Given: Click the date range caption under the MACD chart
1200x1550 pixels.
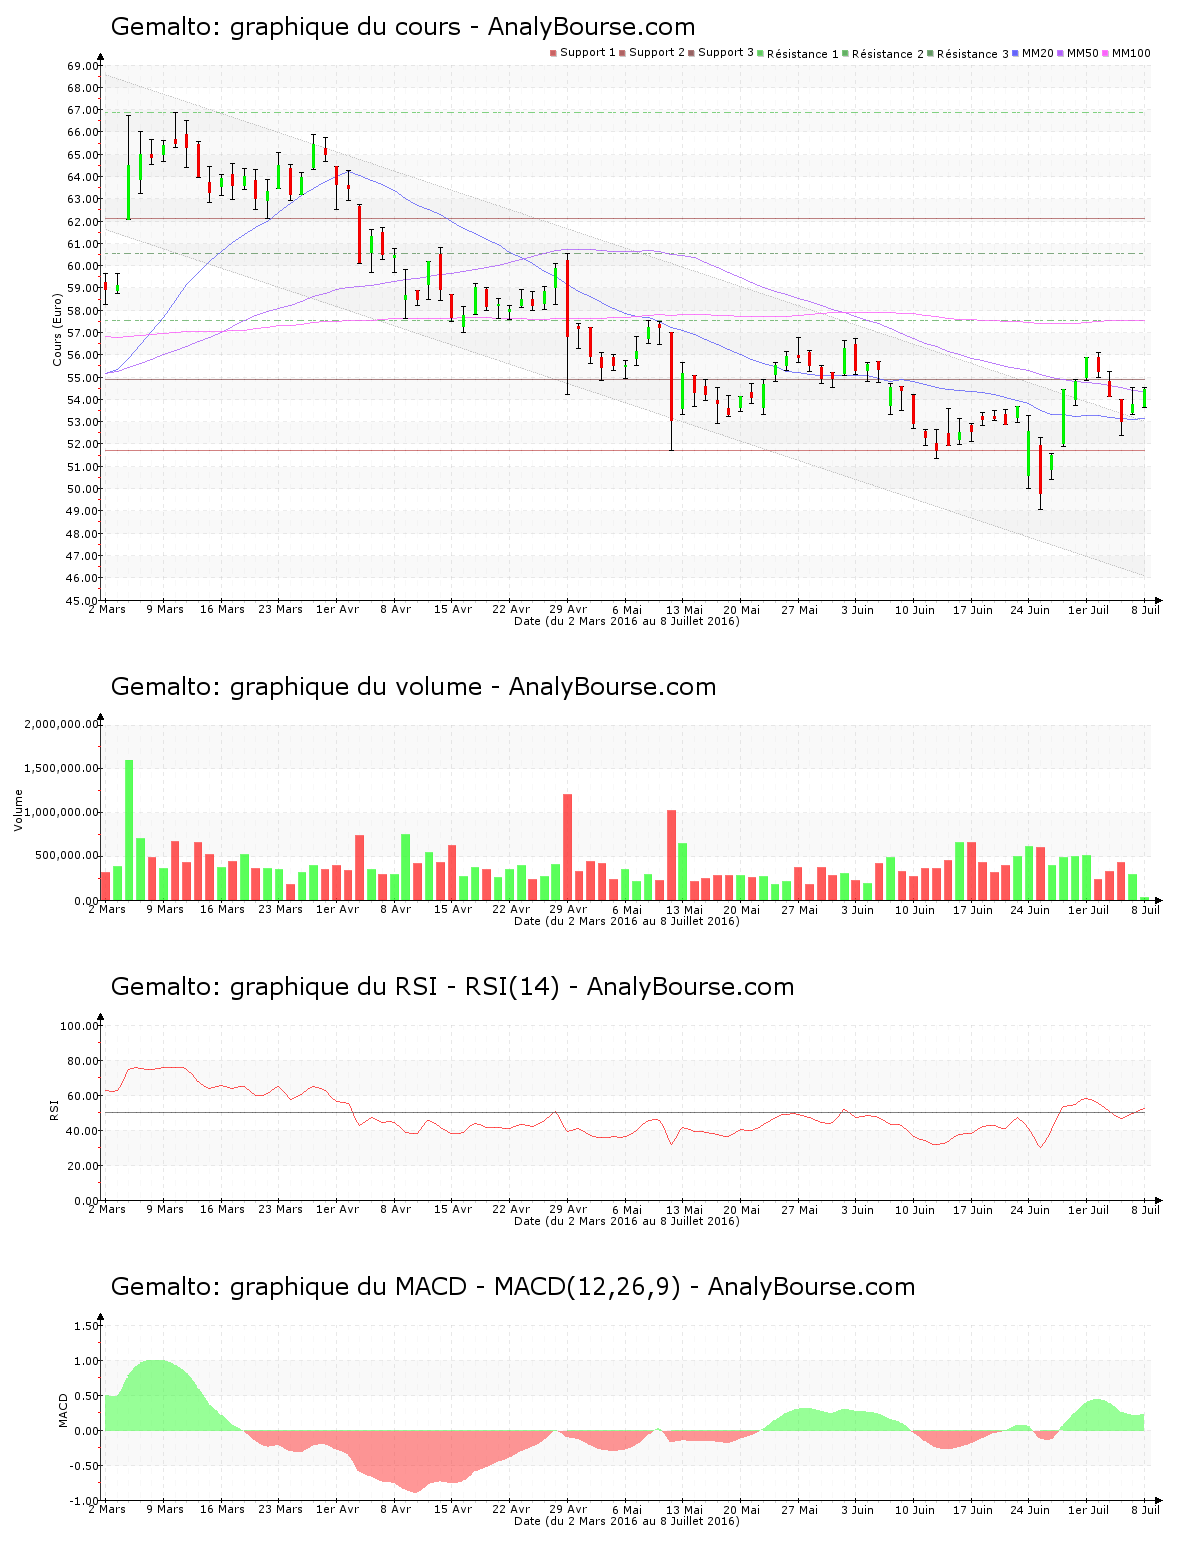Looking at the screenshot, I should click(627, 1521).
